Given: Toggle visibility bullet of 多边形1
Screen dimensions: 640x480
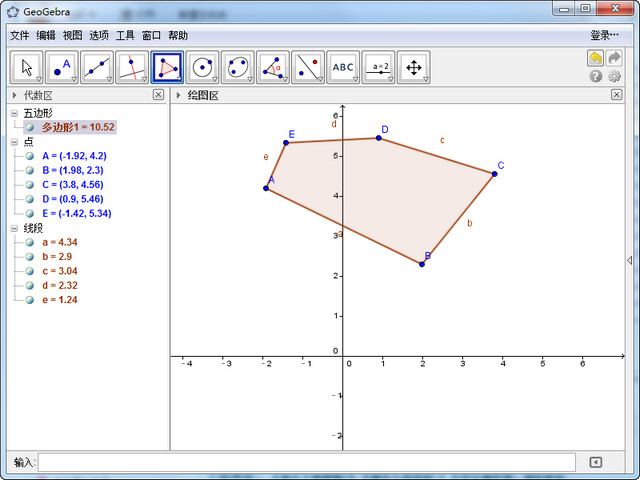Looking at the screenshot, I should coord(30,127).
